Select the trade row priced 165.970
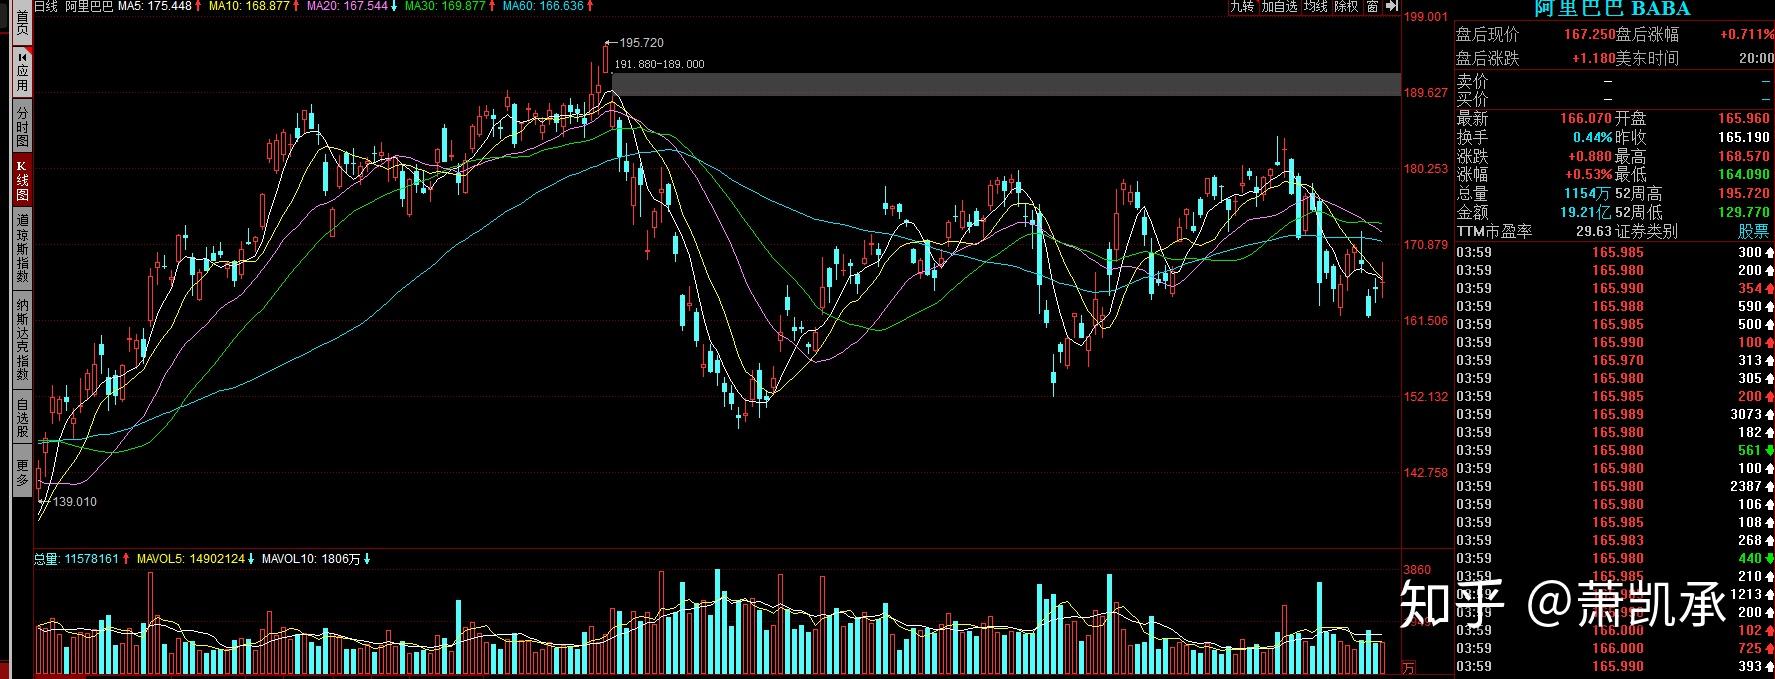This screenshot has width=1775, height=679. (1615, 360)
